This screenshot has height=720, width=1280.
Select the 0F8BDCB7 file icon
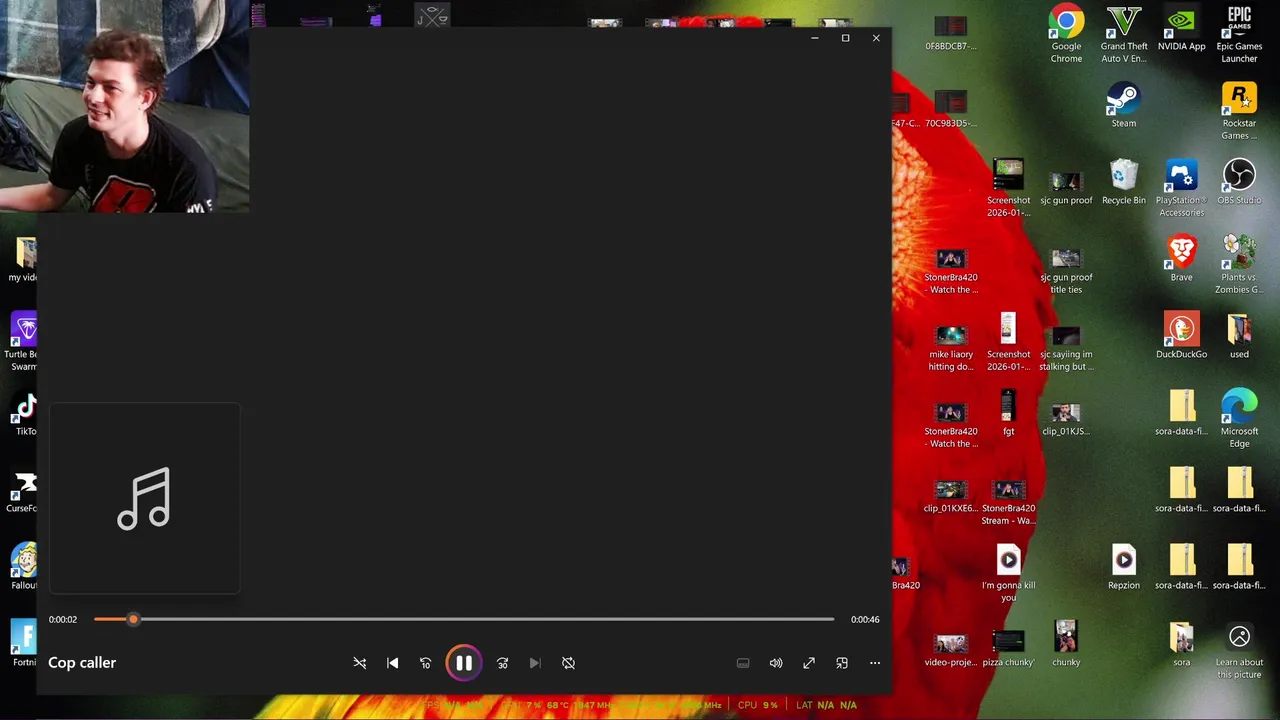951,34
